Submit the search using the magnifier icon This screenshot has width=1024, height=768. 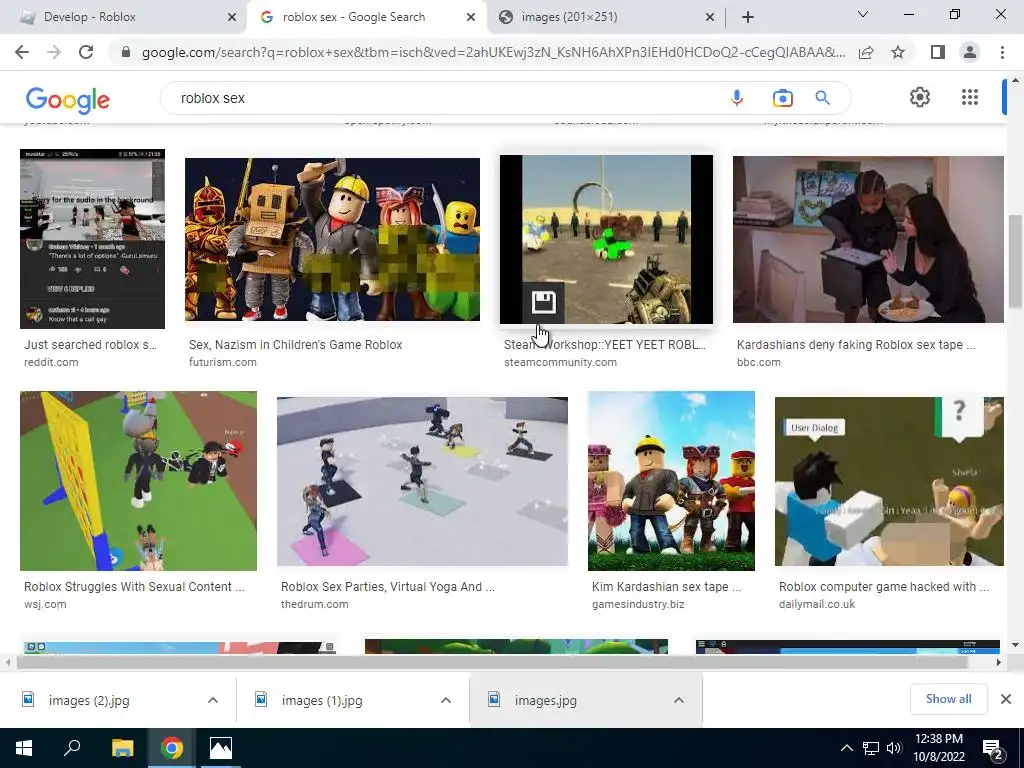822,98
